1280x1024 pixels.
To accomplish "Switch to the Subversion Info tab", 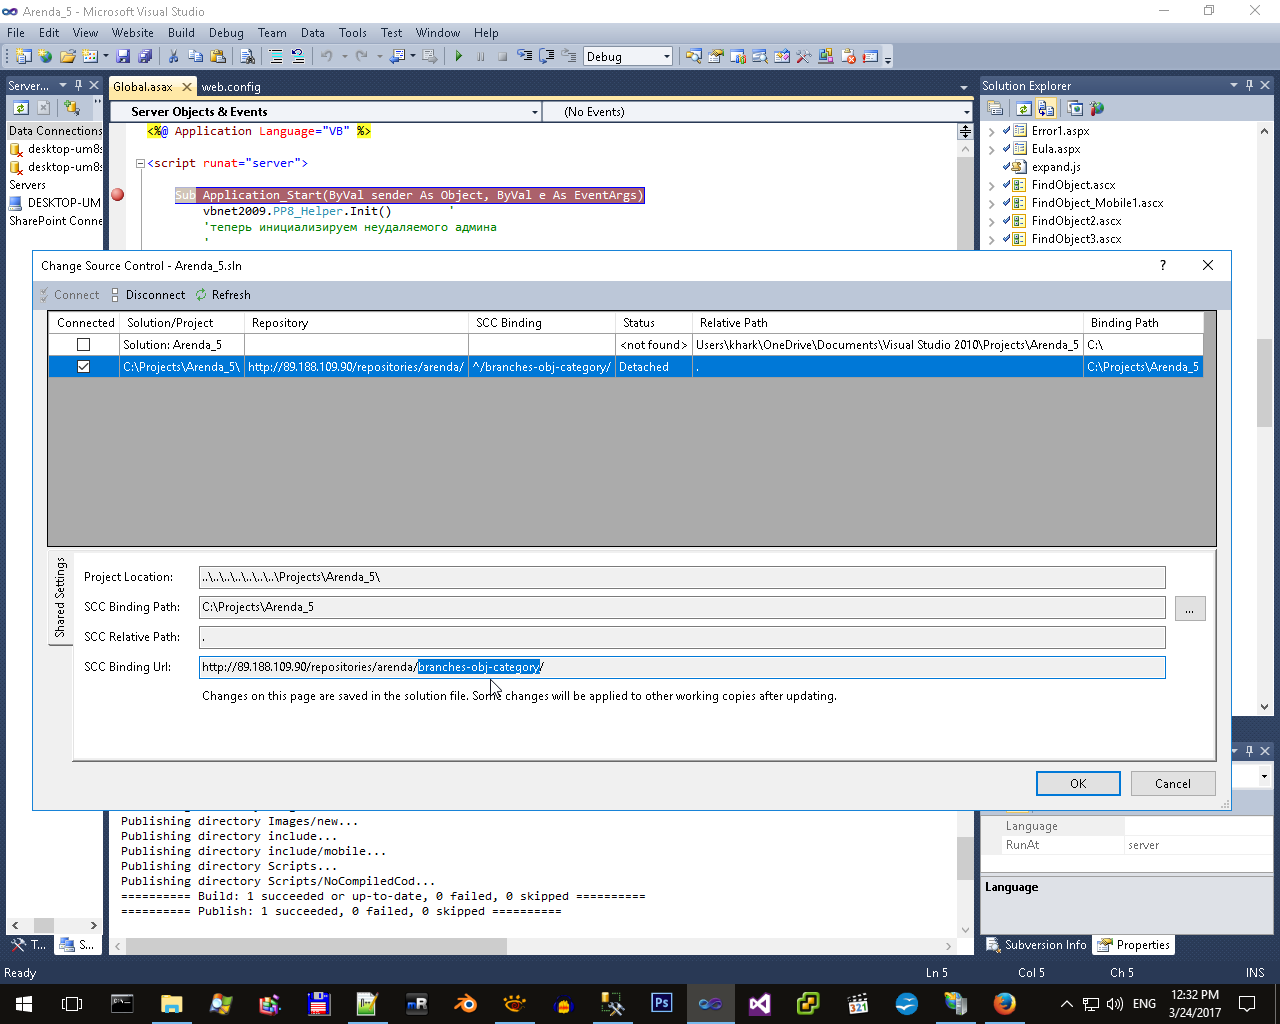I will click(1036, 945).
